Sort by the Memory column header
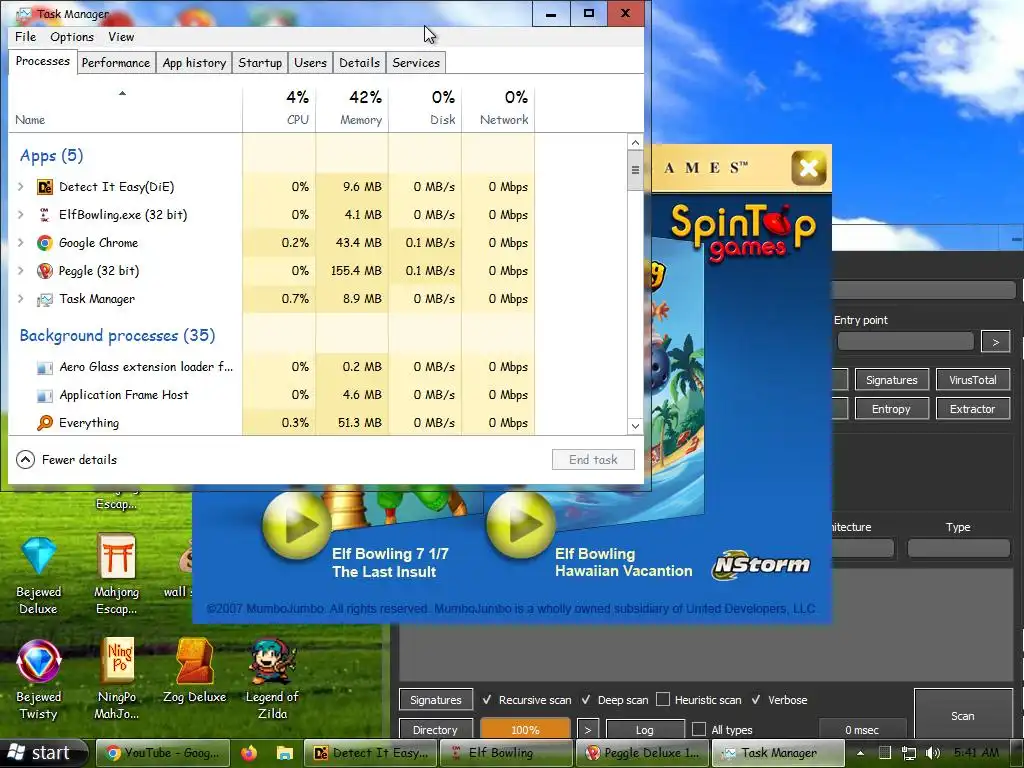The image size is (1024, 768). [353, 109]
